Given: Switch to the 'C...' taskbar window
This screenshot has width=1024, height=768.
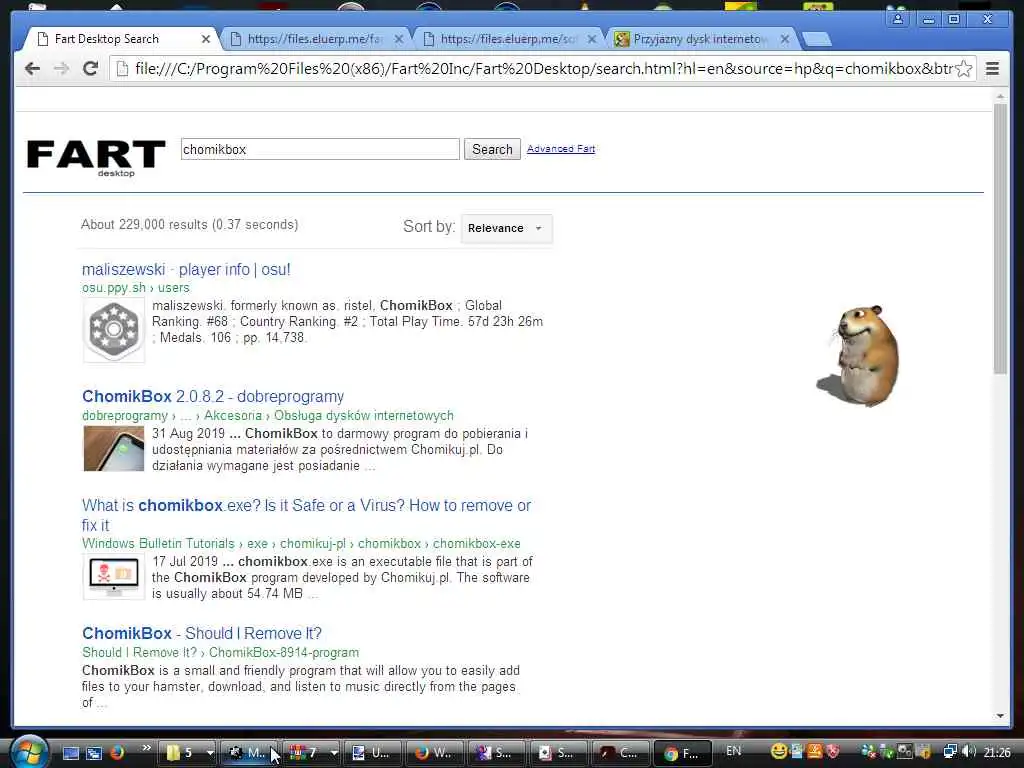Looking at the screenshot, I should tap(620, 753).
